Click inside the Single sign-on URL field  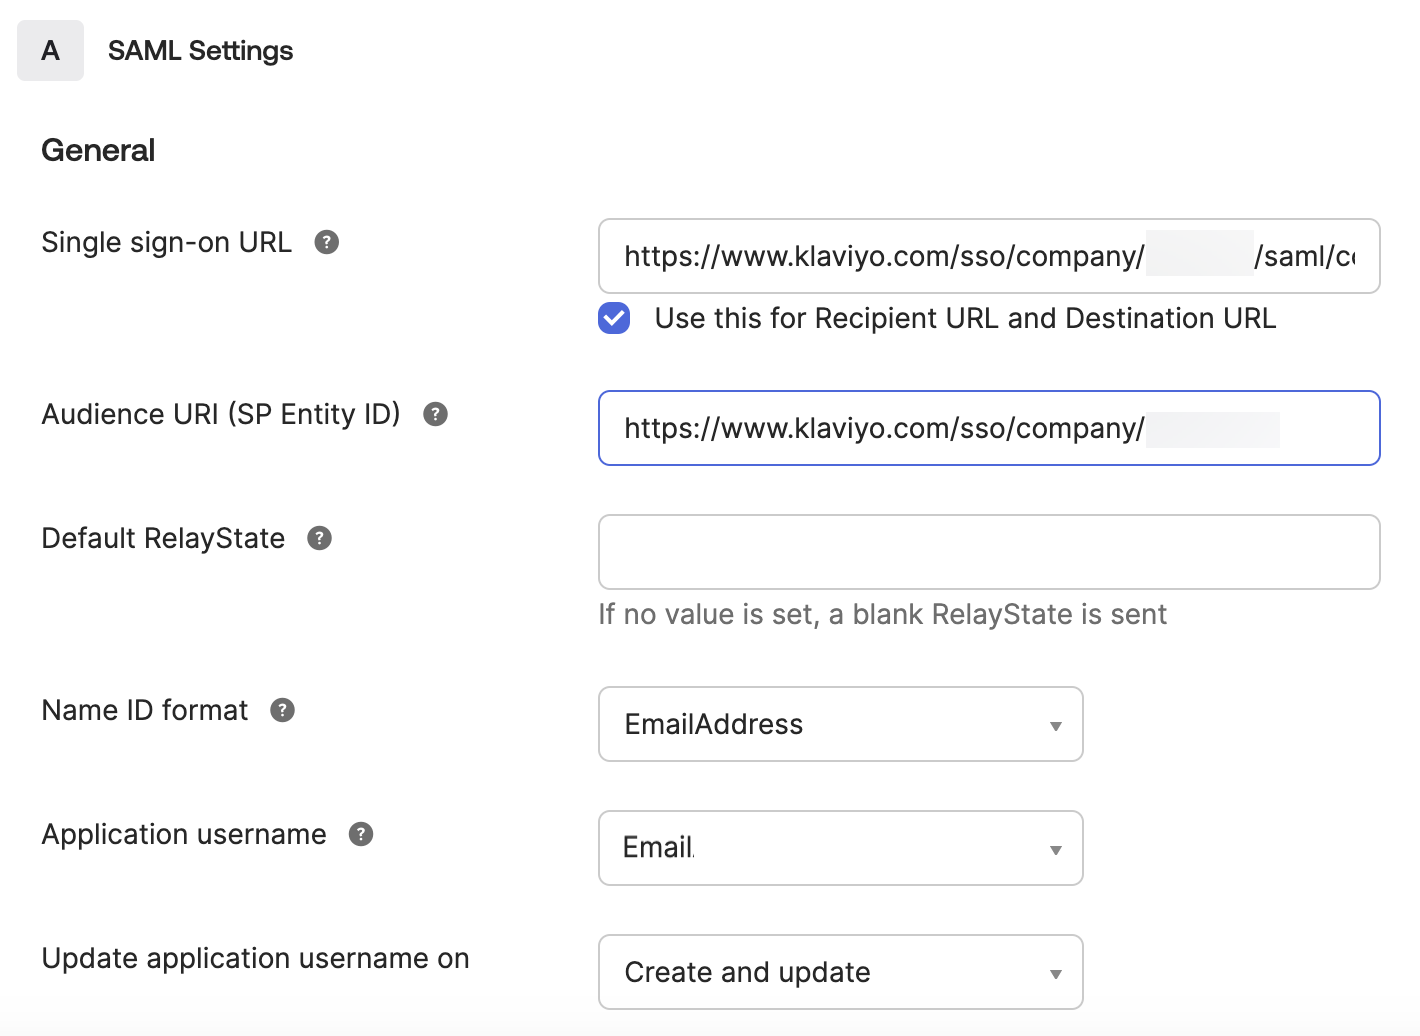(988, 256)
